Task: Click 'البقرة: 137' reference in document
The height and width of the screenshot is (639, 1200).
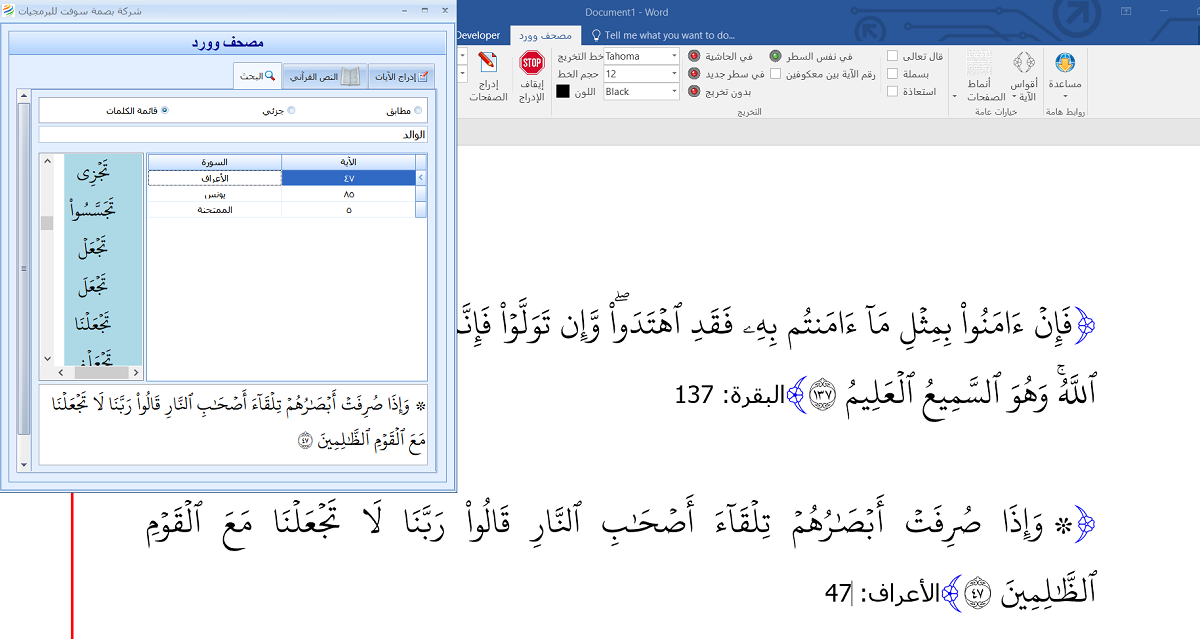Action: [730, 395]
